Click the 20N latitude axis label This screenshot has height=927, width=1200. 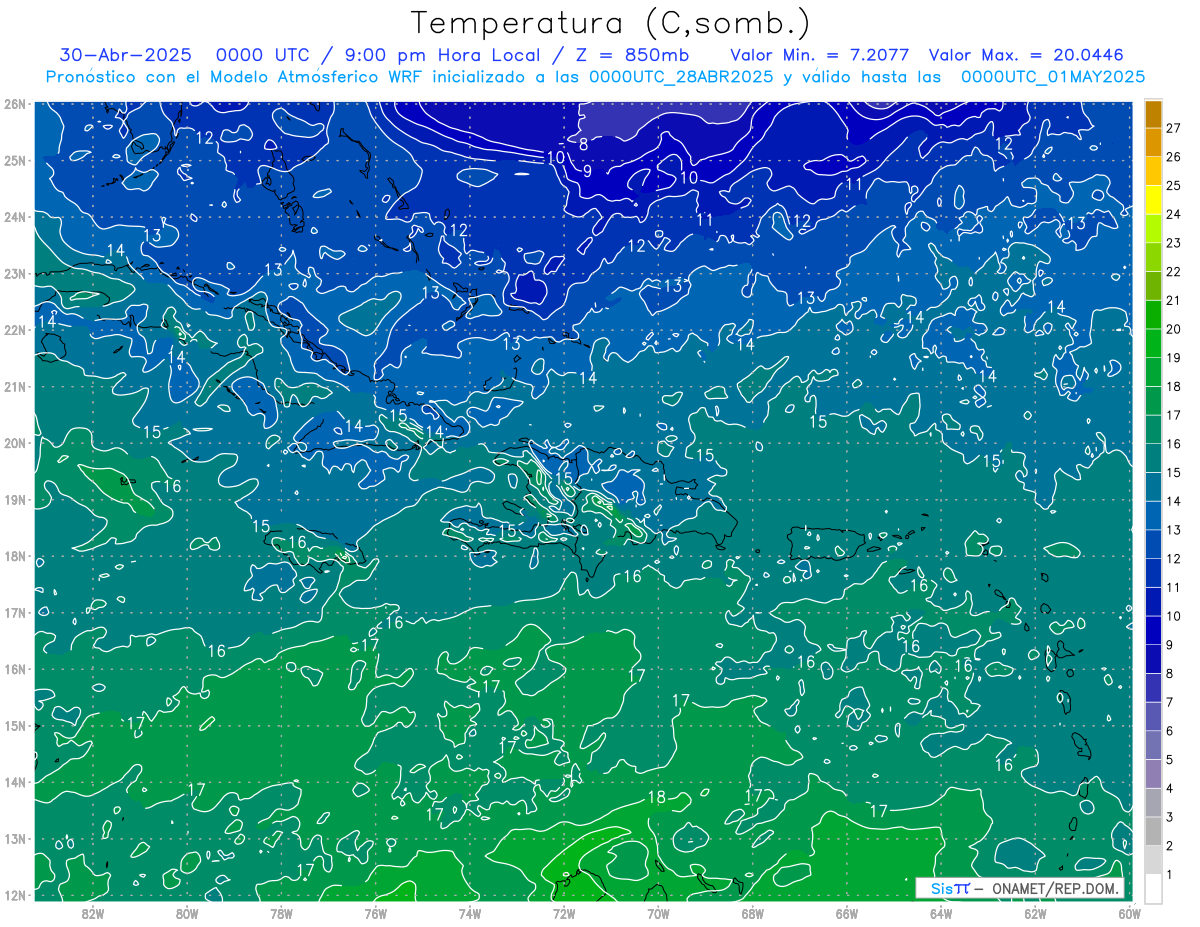coord(15,443)
